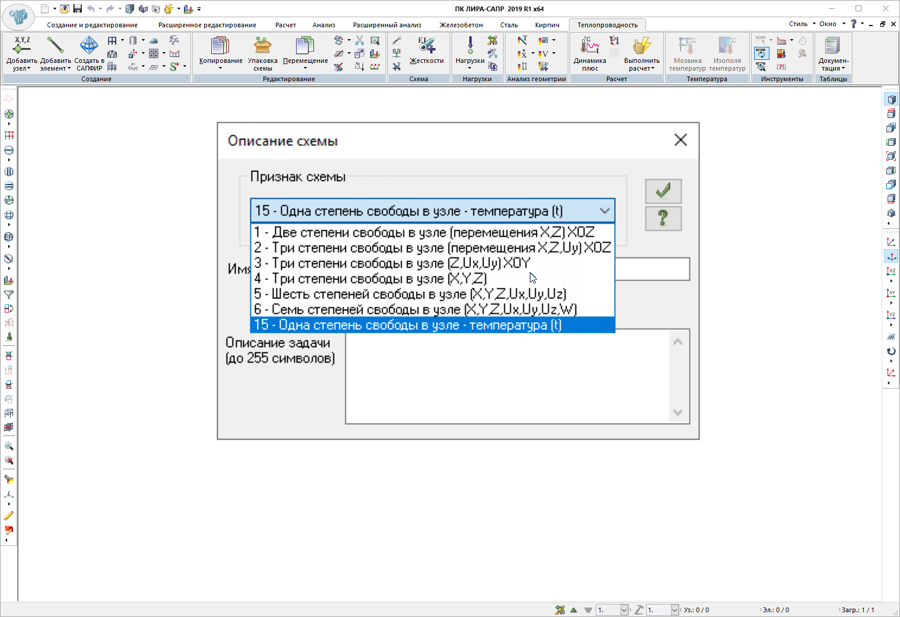Screen dimensions: 900x617
Task: Open the Стиль menu
Action: (801, 24)
